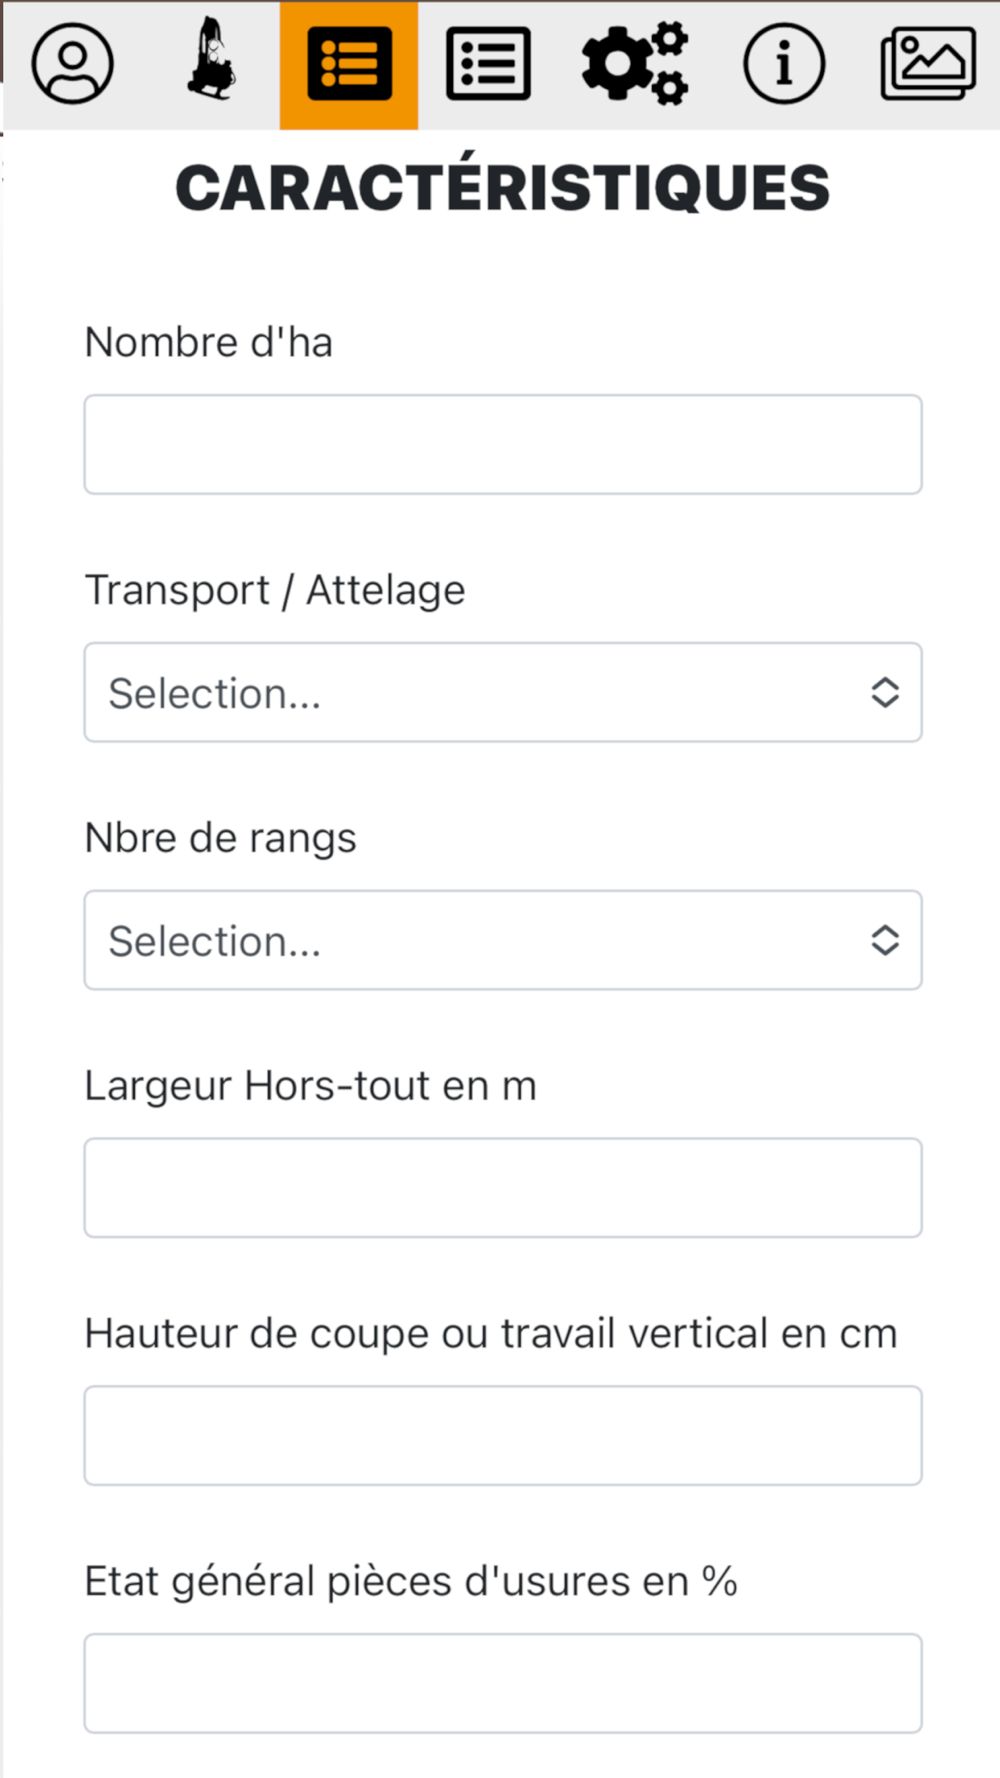Viewport: 1000px width, 1778px height.
Task: Open the outlined detail list tab icon
Action: tap(488, 65)
